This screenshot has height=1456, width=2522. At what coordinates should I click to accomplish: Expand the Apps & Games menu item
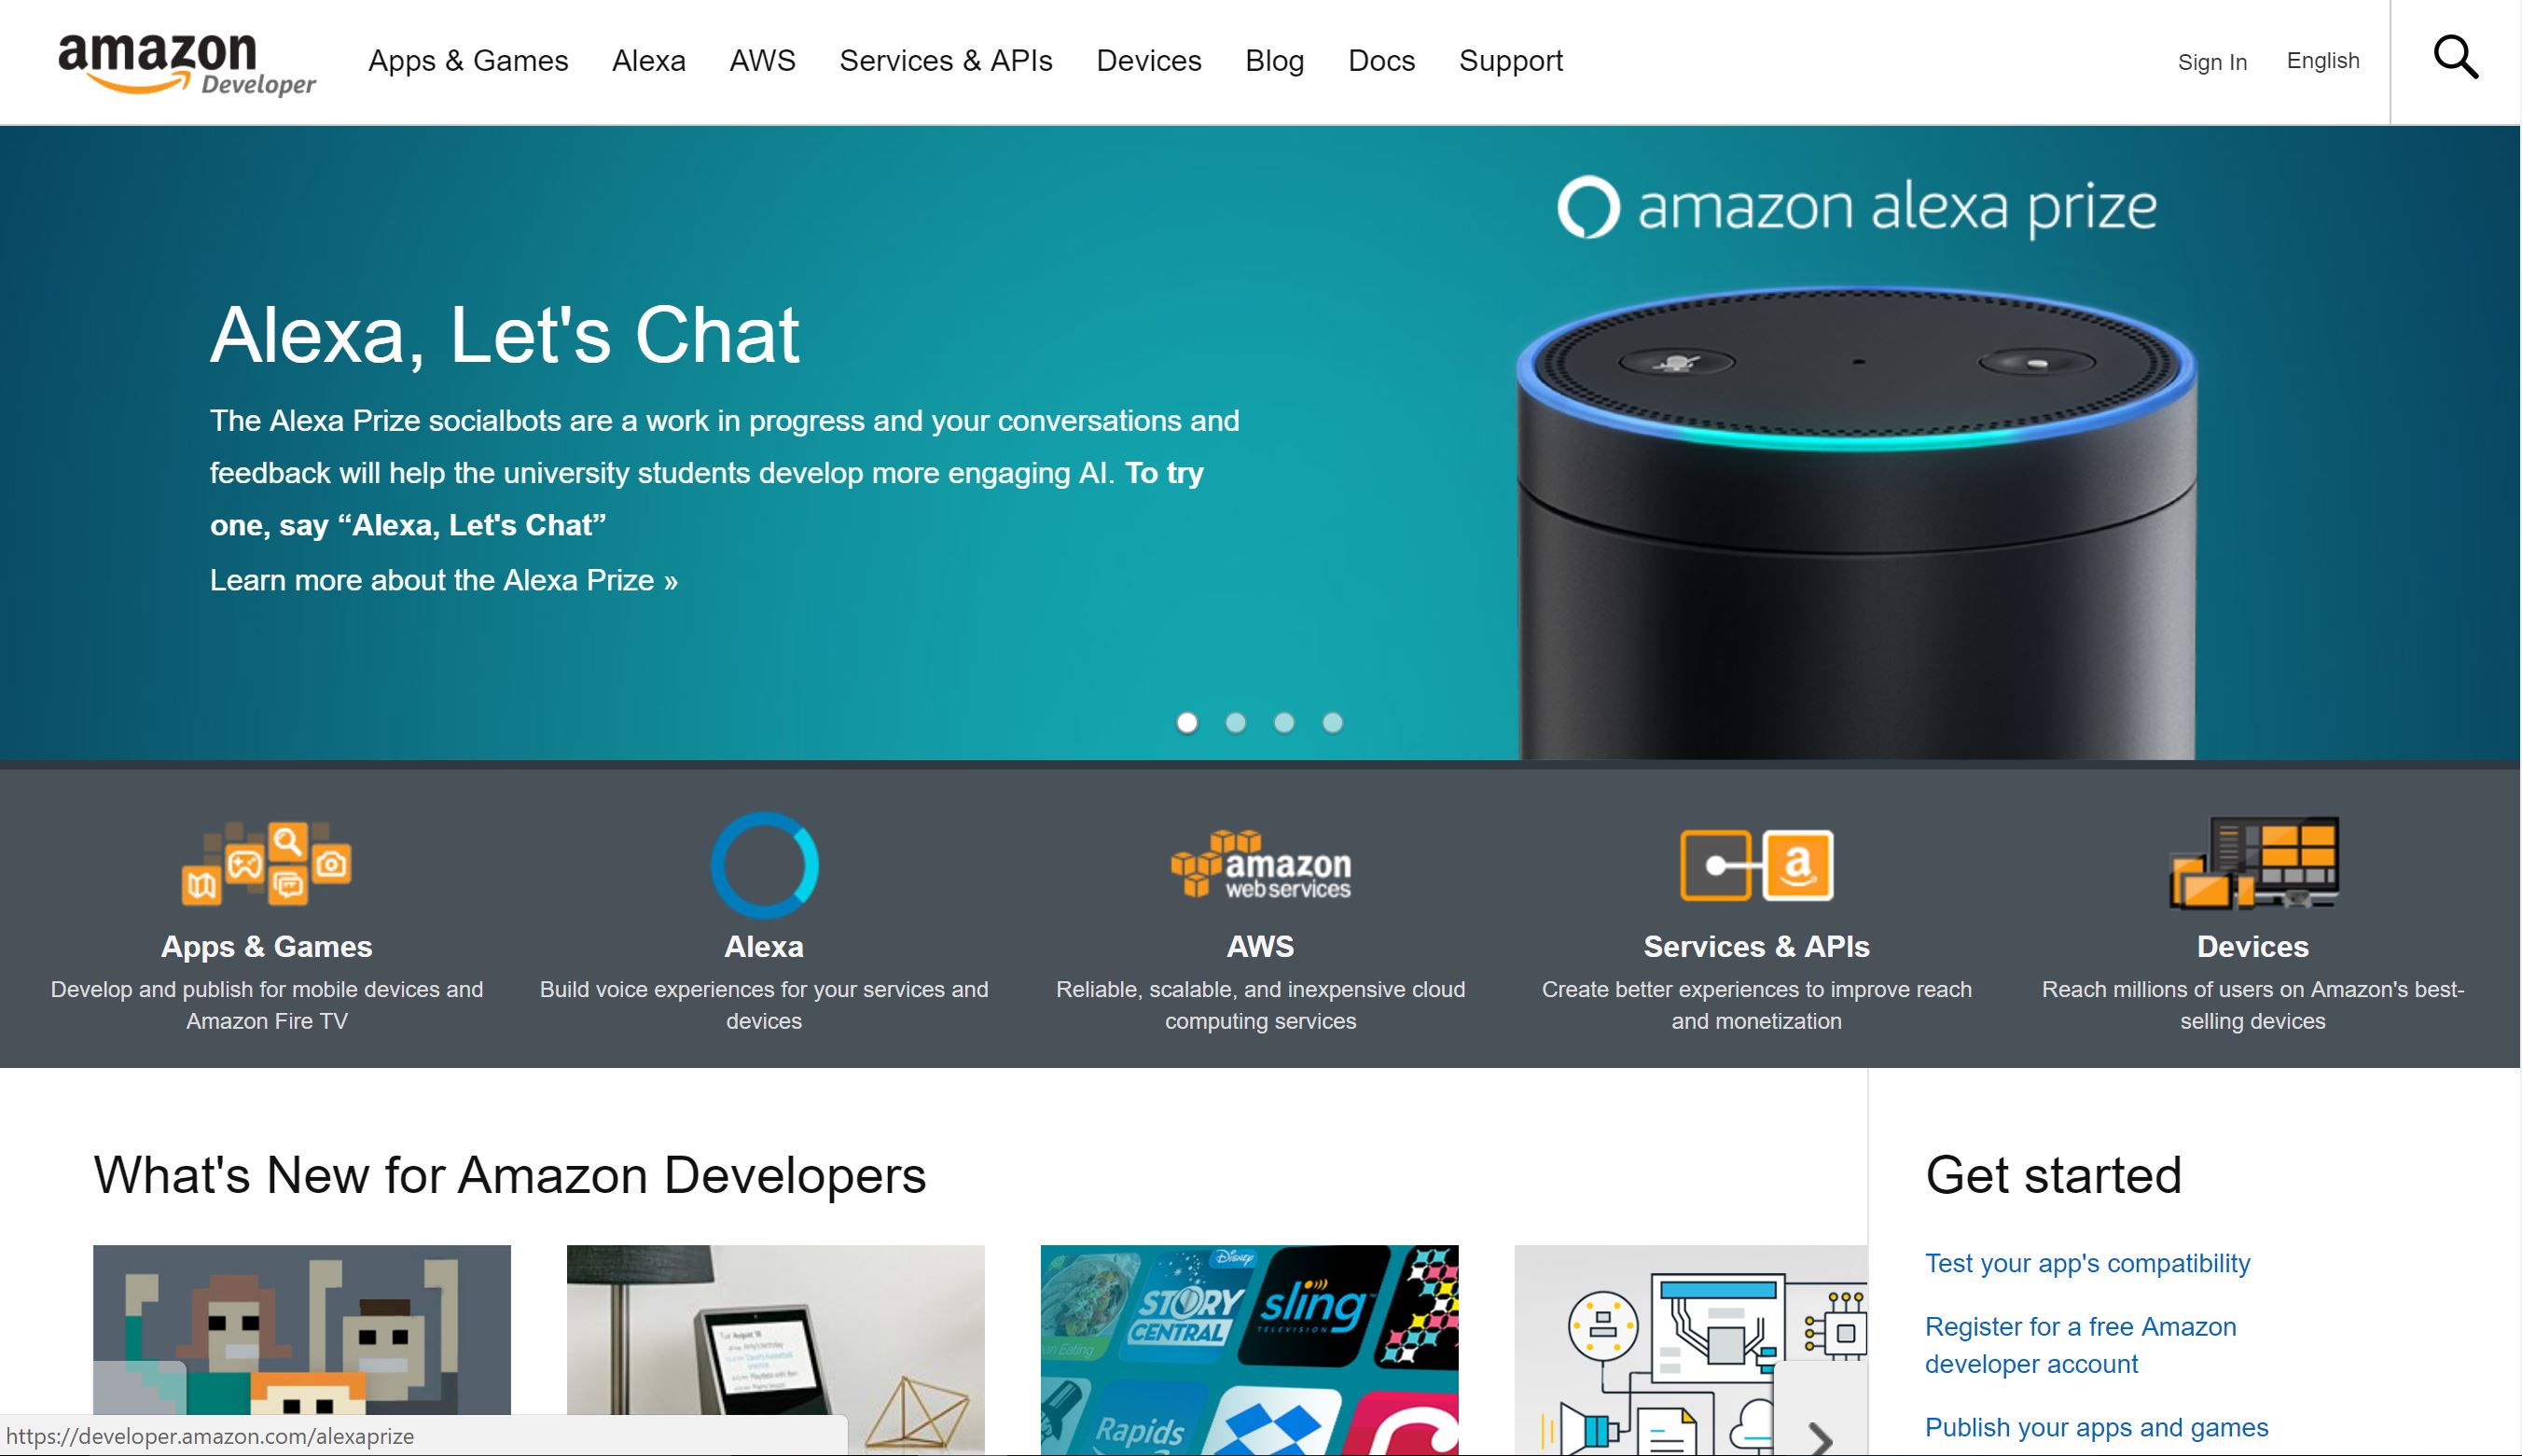[x=468, y=61]
